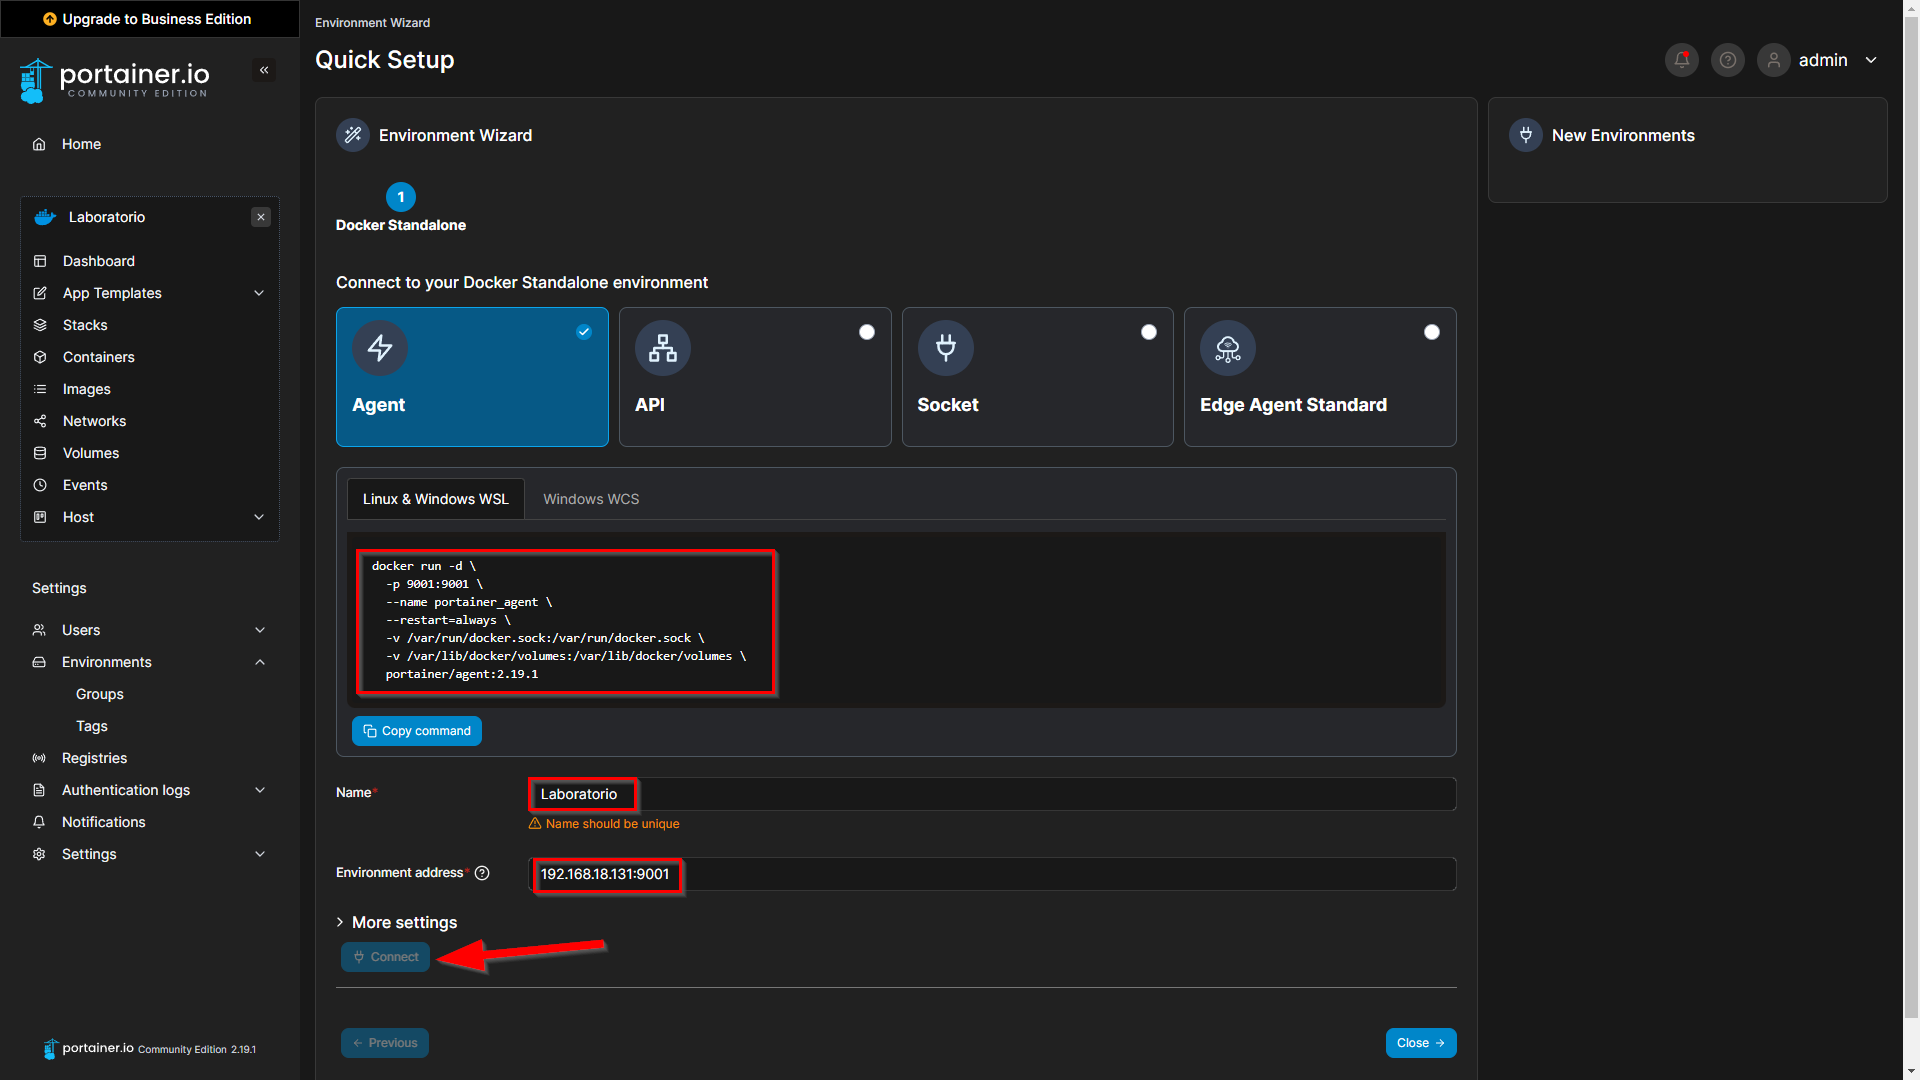Screen dimensions: 1920x1080
Task: Click the Socket plug icon
Action: click(x=945, y=348)
